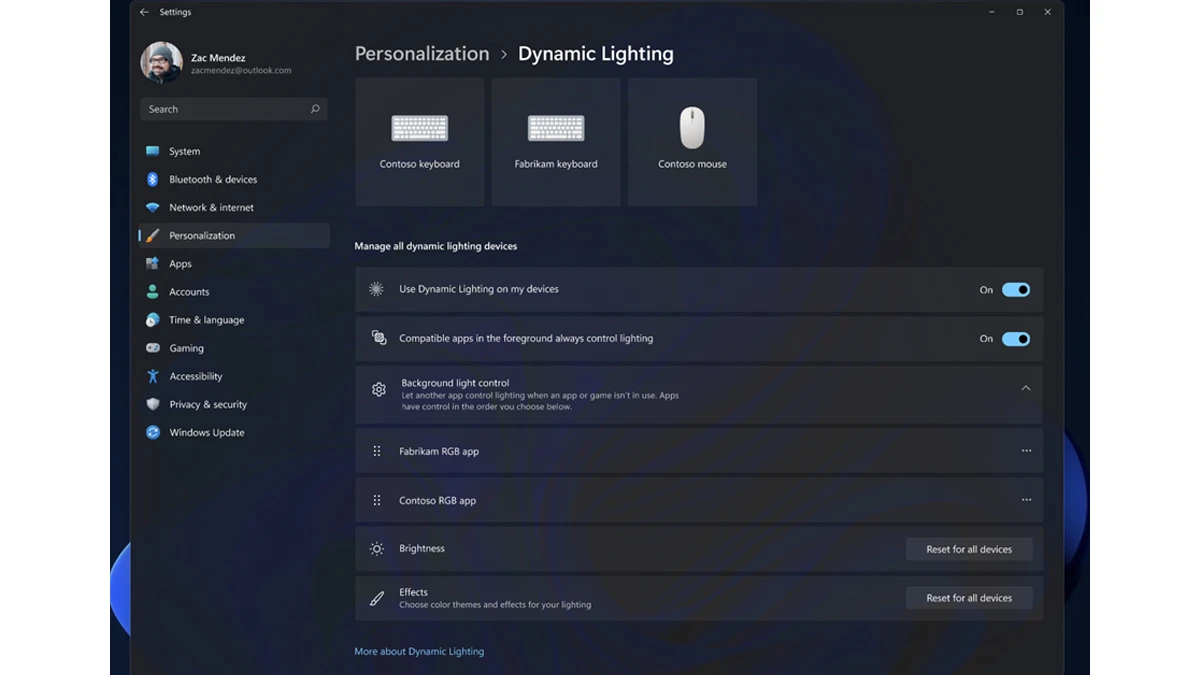Click Reset for all devices beside Brightness

pos(969,549)
